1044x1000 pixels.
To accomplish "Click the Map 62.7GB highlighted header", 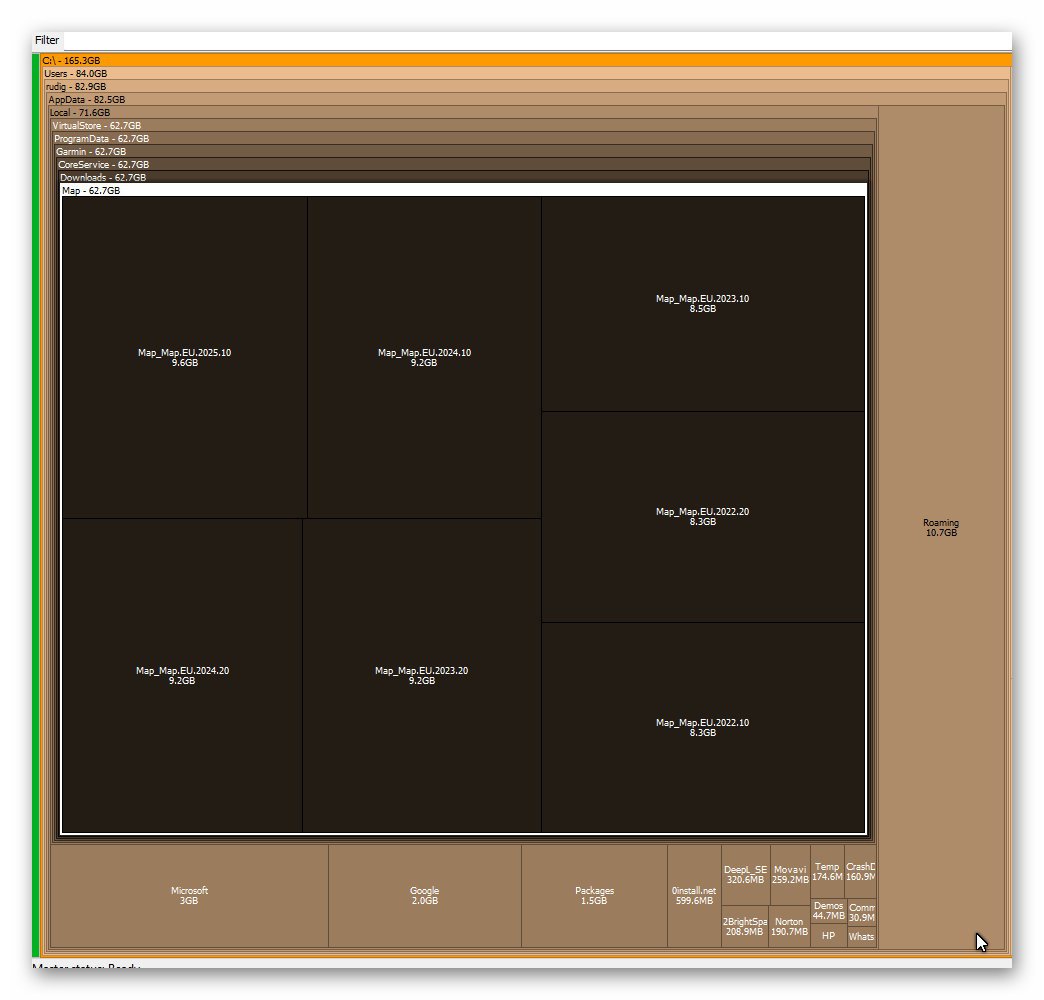I will (464, 190).
